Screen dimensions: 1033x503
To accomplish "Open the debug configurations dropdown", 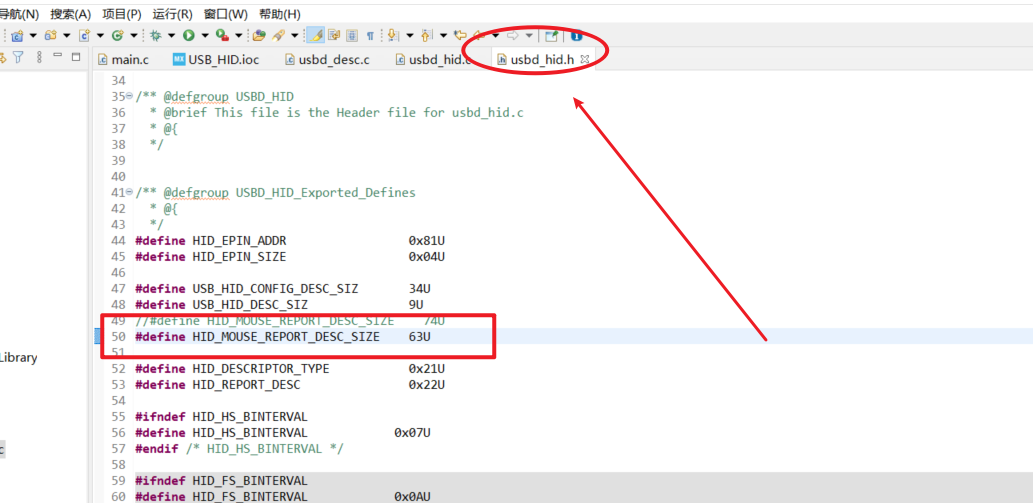I will tap(171, 36).
